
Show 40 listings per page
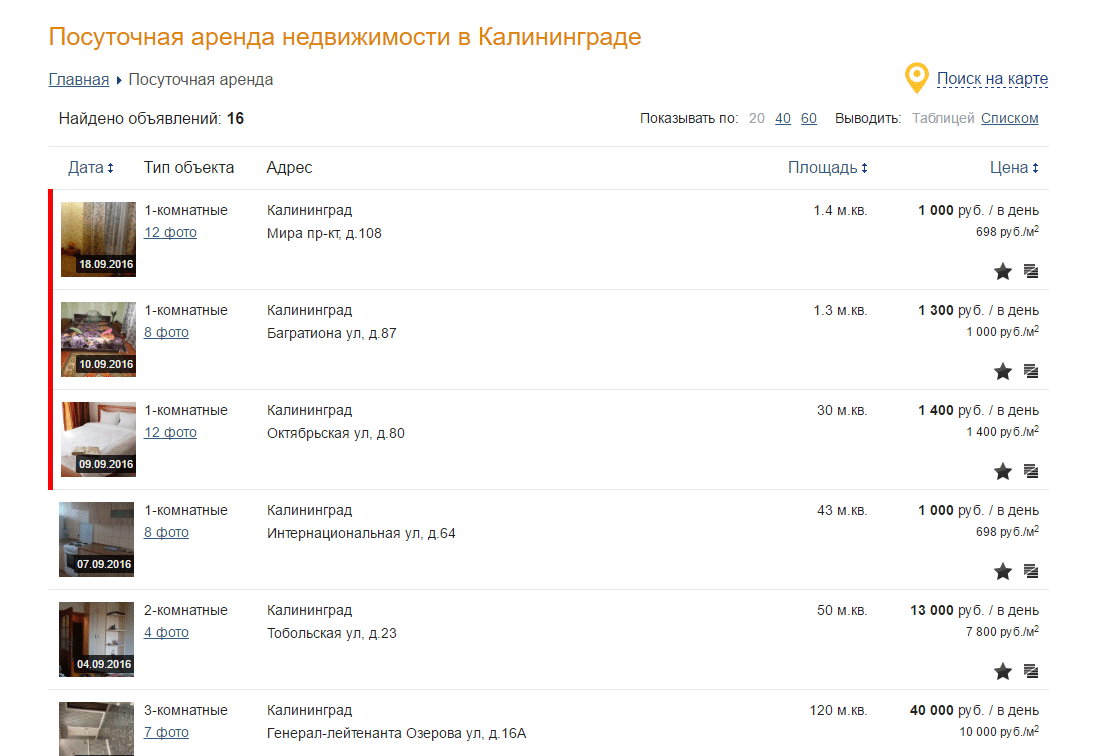[x=783, y=118]
